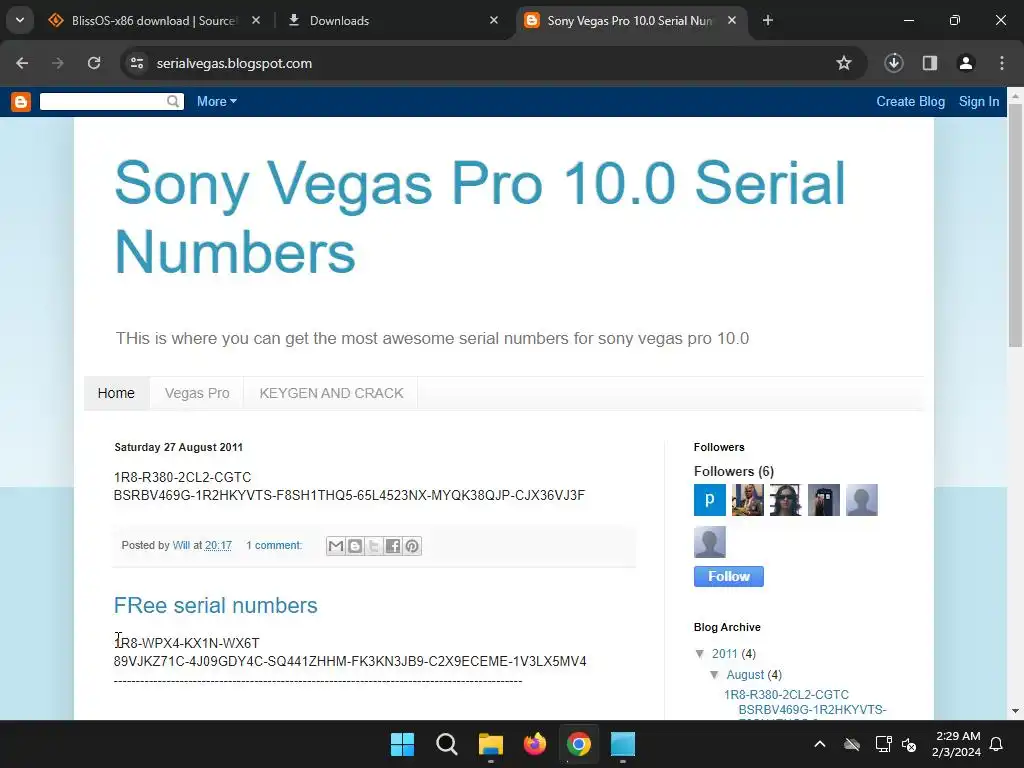Click the blue window taskbar app icon
Image resolution: width=1024 pixels, height=768 pixels.
click(x=622, y=744)
